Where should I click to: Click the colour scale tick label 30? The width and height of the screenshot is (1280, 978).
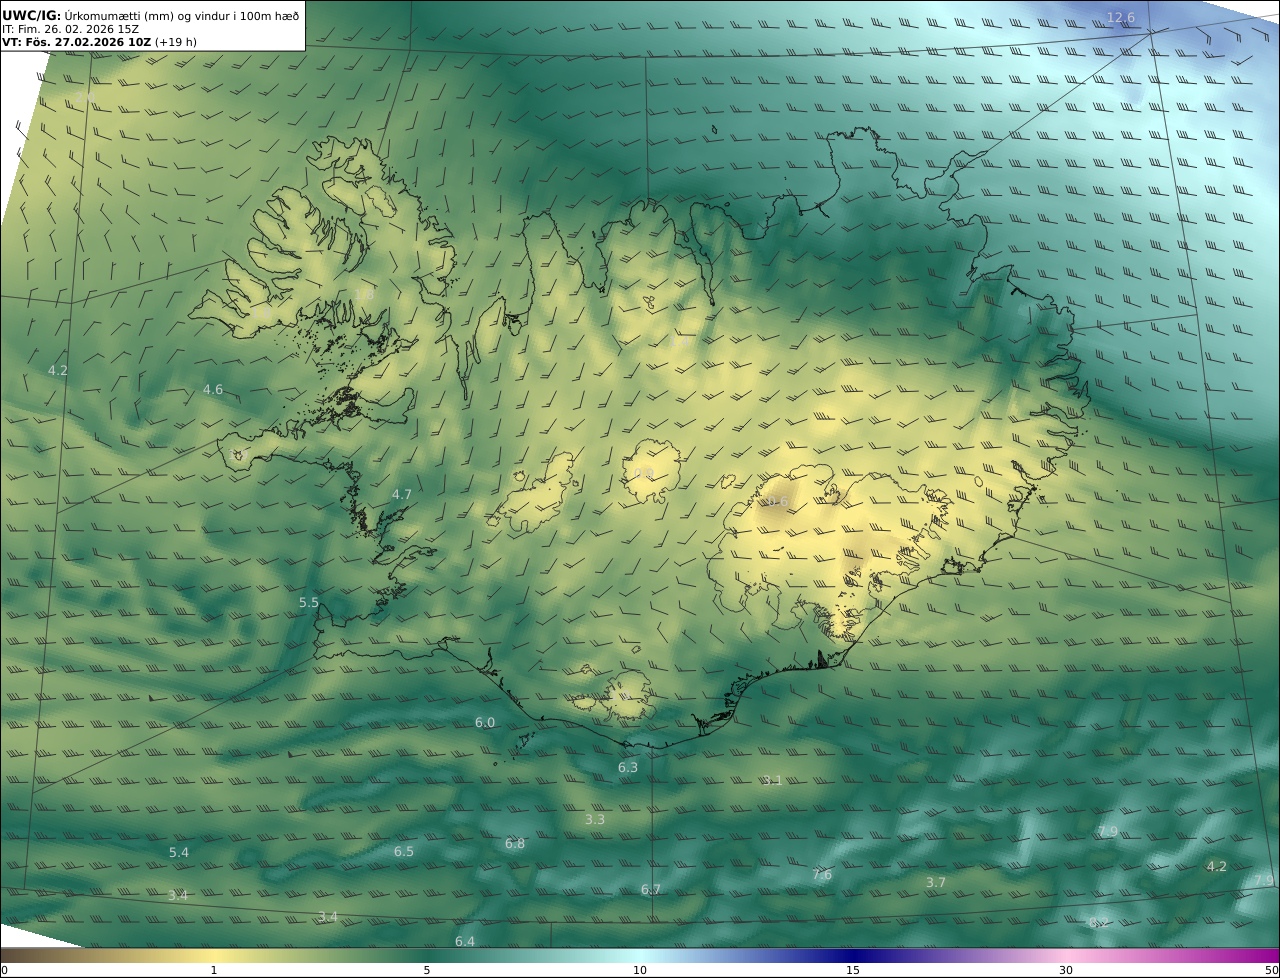tap(1066, 970)
